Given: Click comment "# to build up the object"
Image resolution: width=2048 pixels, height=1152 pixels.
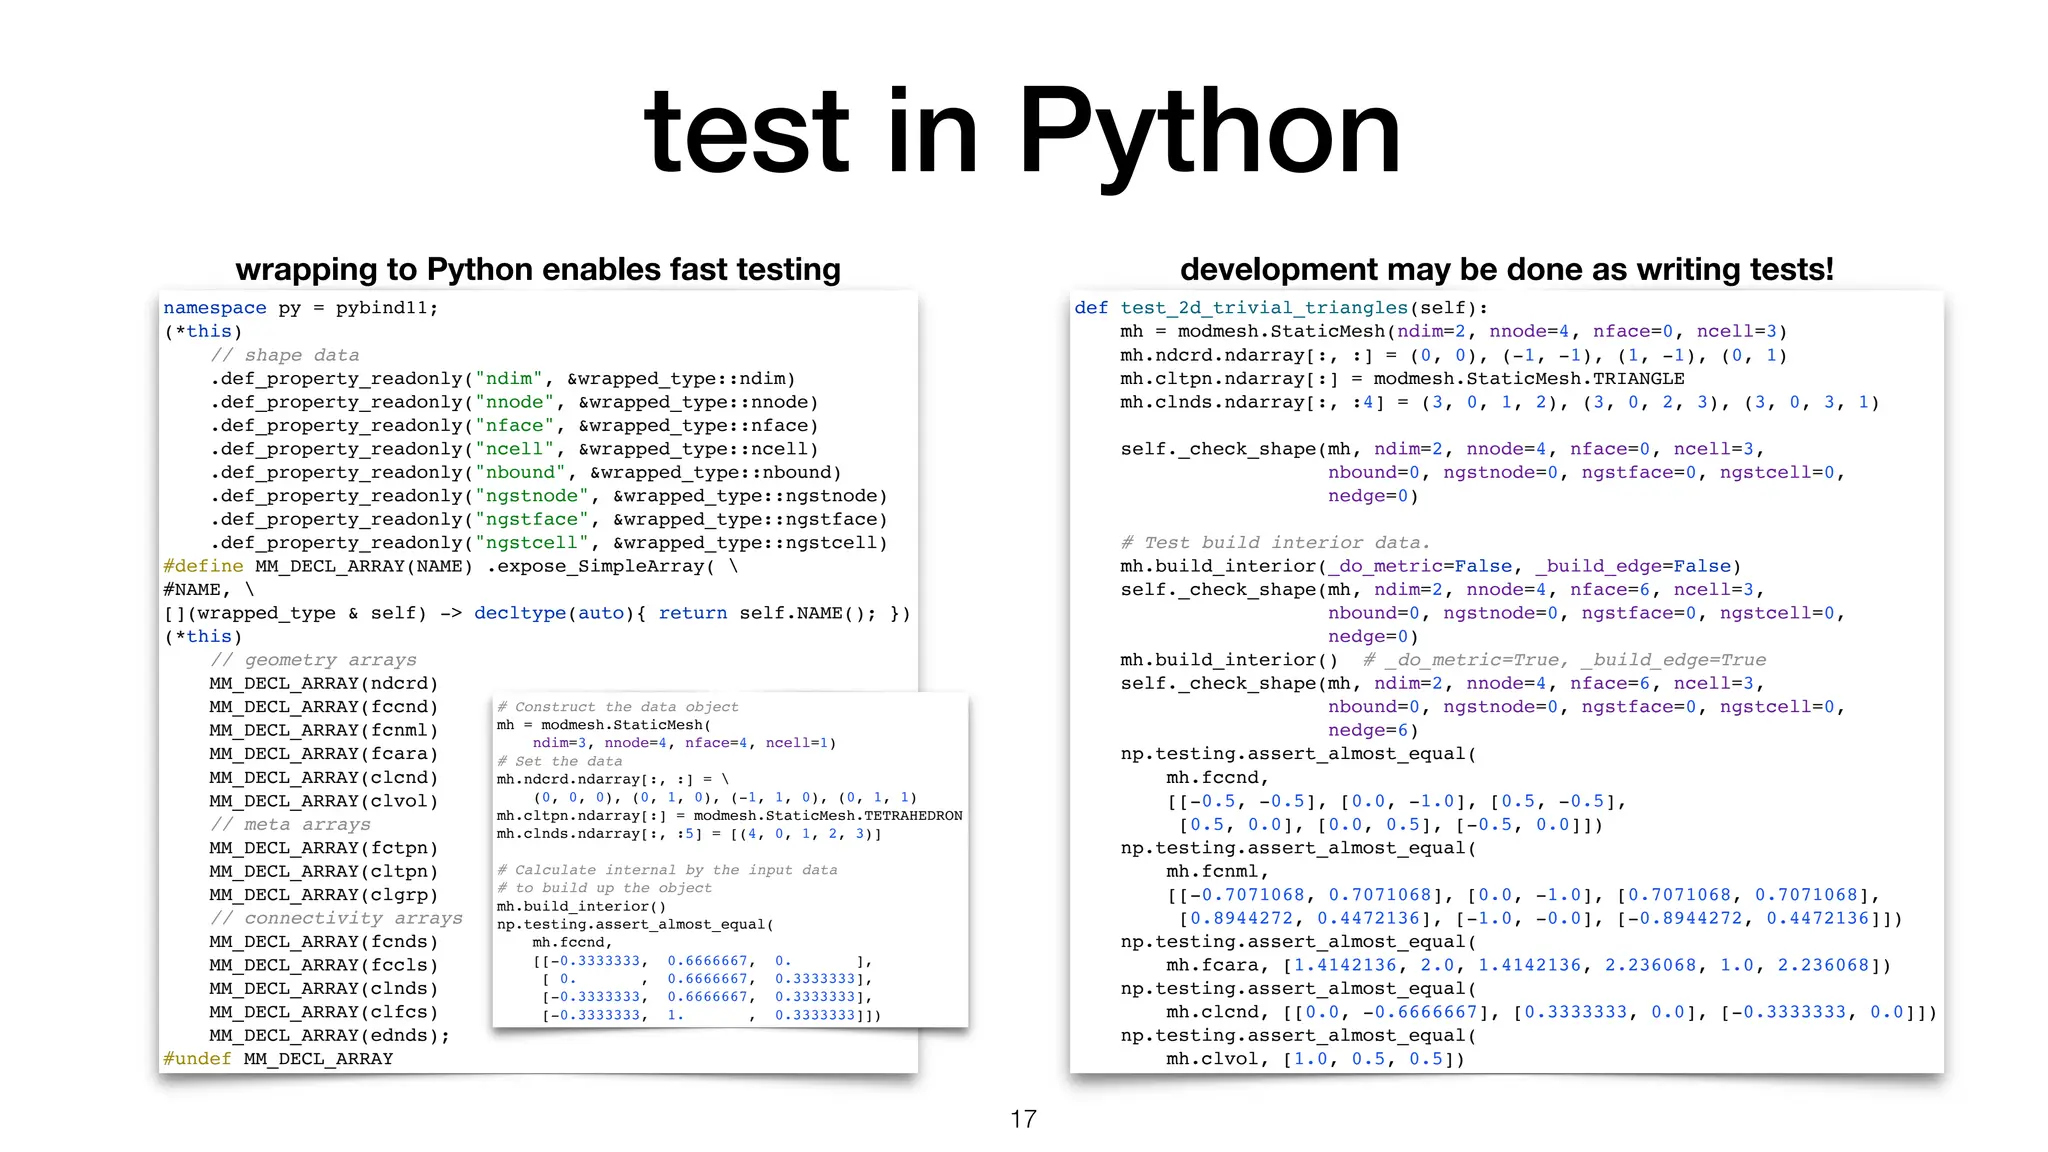Looking at the screenshot, I should (605, 888).
